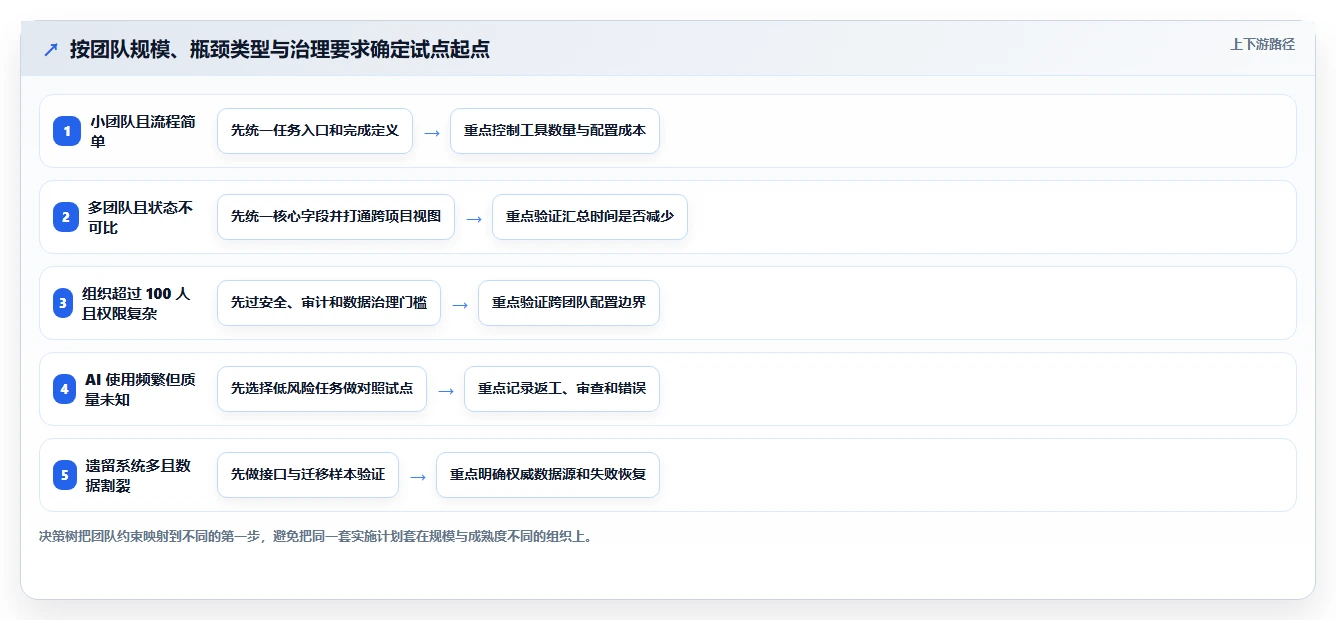Viewport: 1336px width, 620px height.
Task: Click the footnote starting with 决策树把团队约束映射
Action: click(318, 536)
